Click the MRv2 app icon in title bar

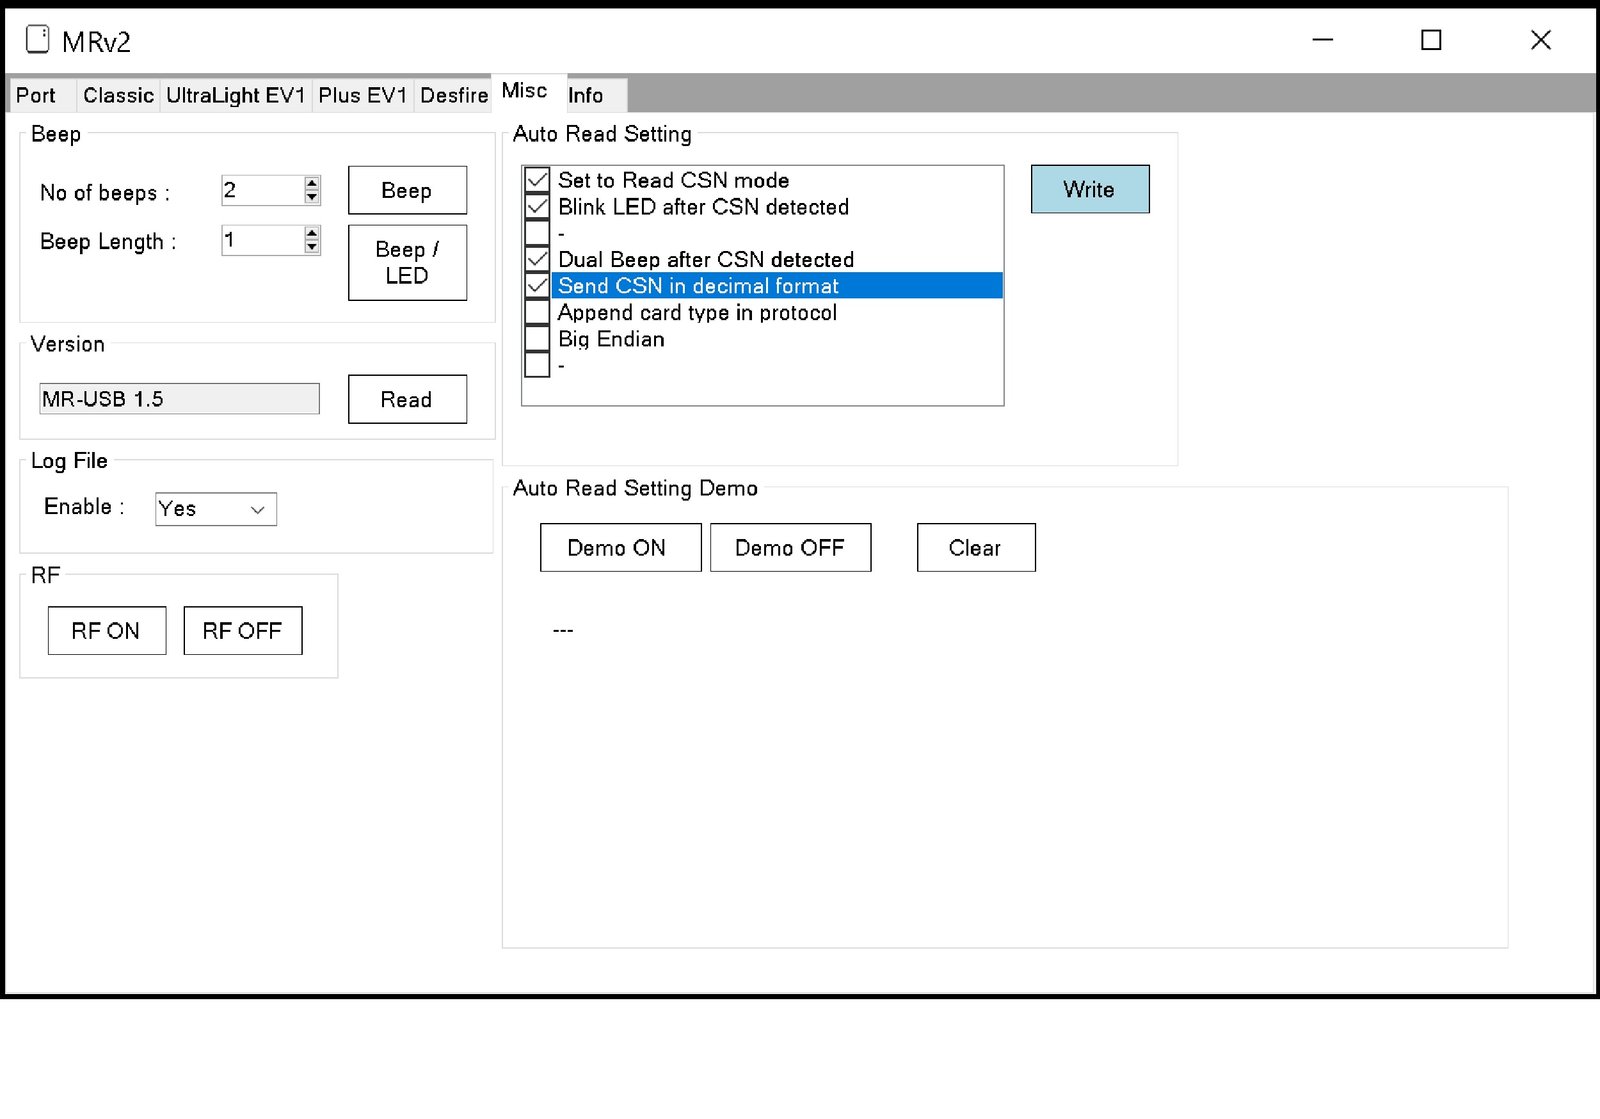[x=37, y=40]
